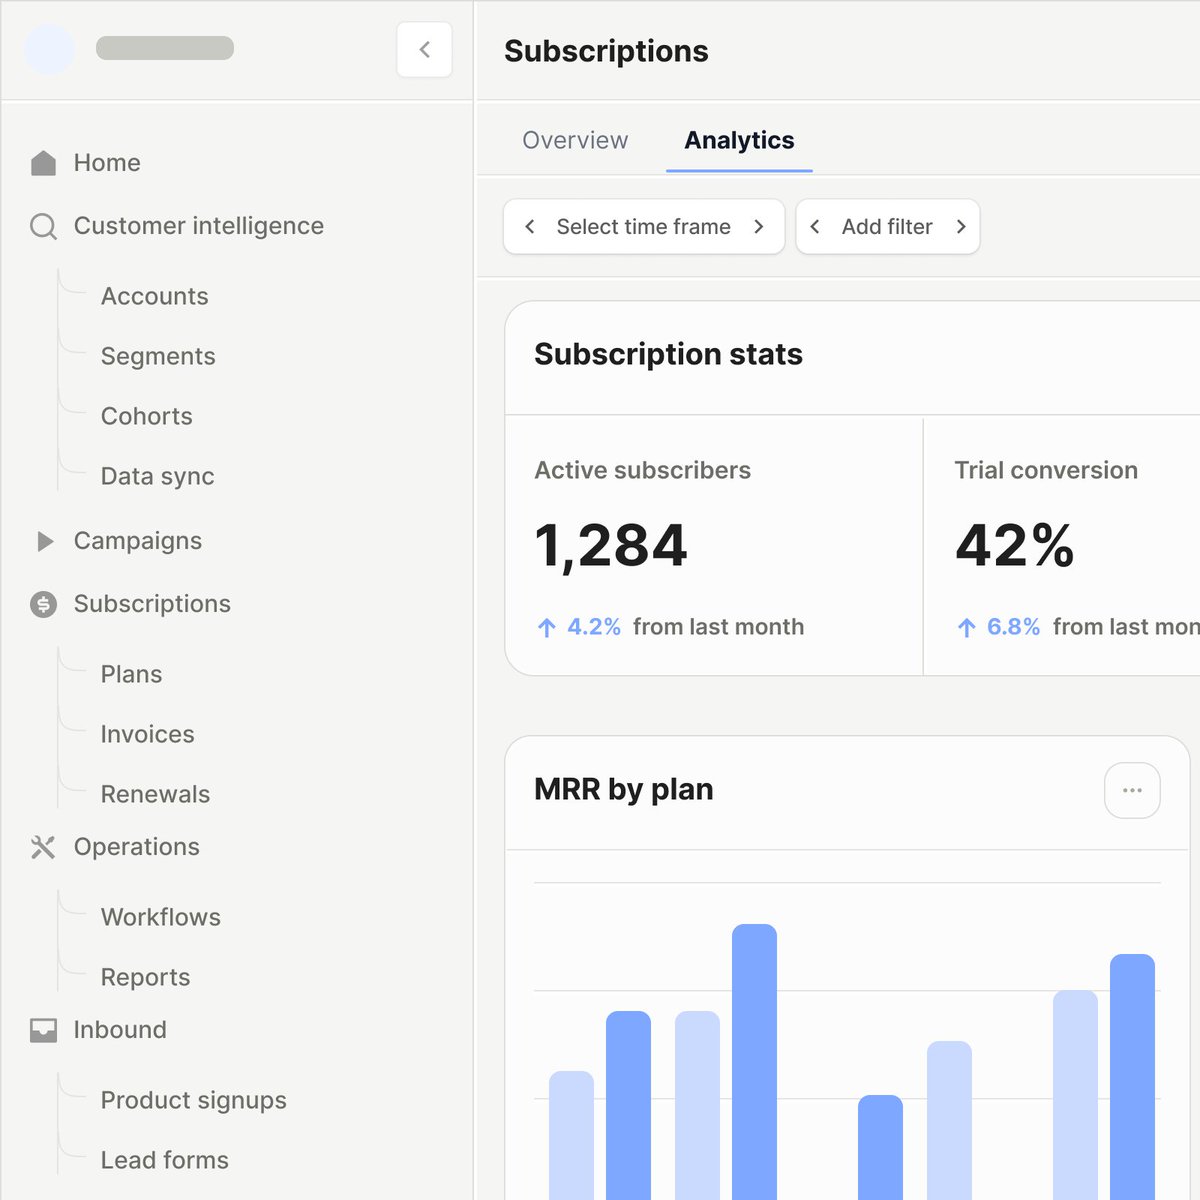The image size is (1200, 1200).
Task: Click the Customer intelligence magnifier icon
Action: [x=43, y=226]
